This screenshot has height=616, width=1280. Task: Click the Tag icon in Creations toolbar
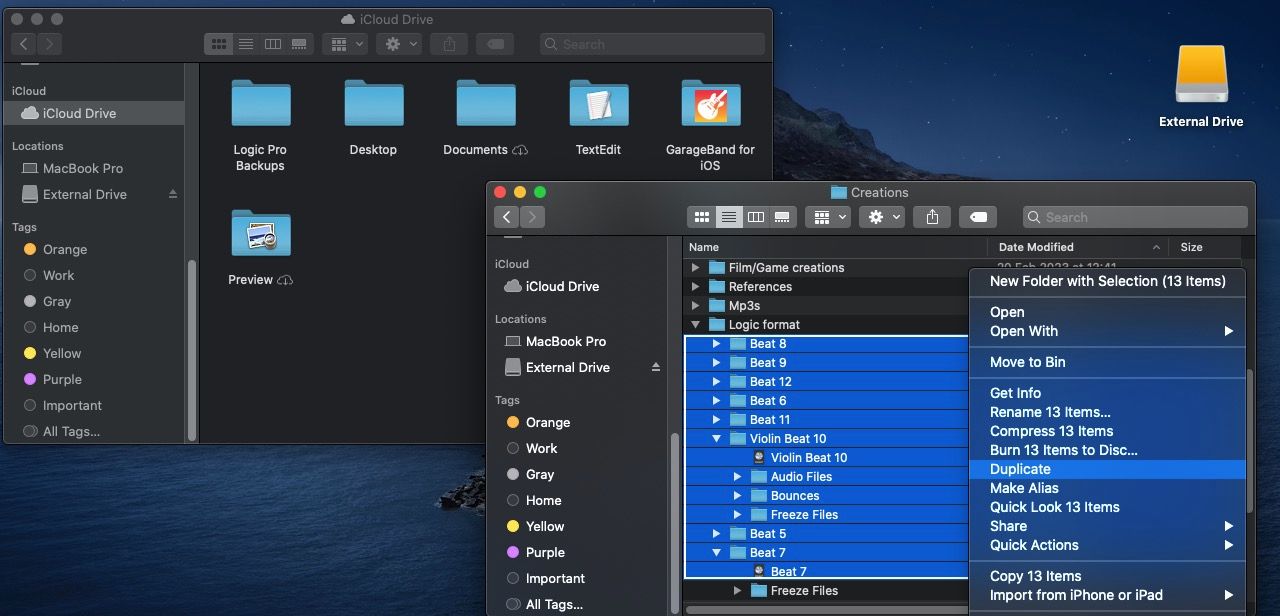(x=977, y=216)
